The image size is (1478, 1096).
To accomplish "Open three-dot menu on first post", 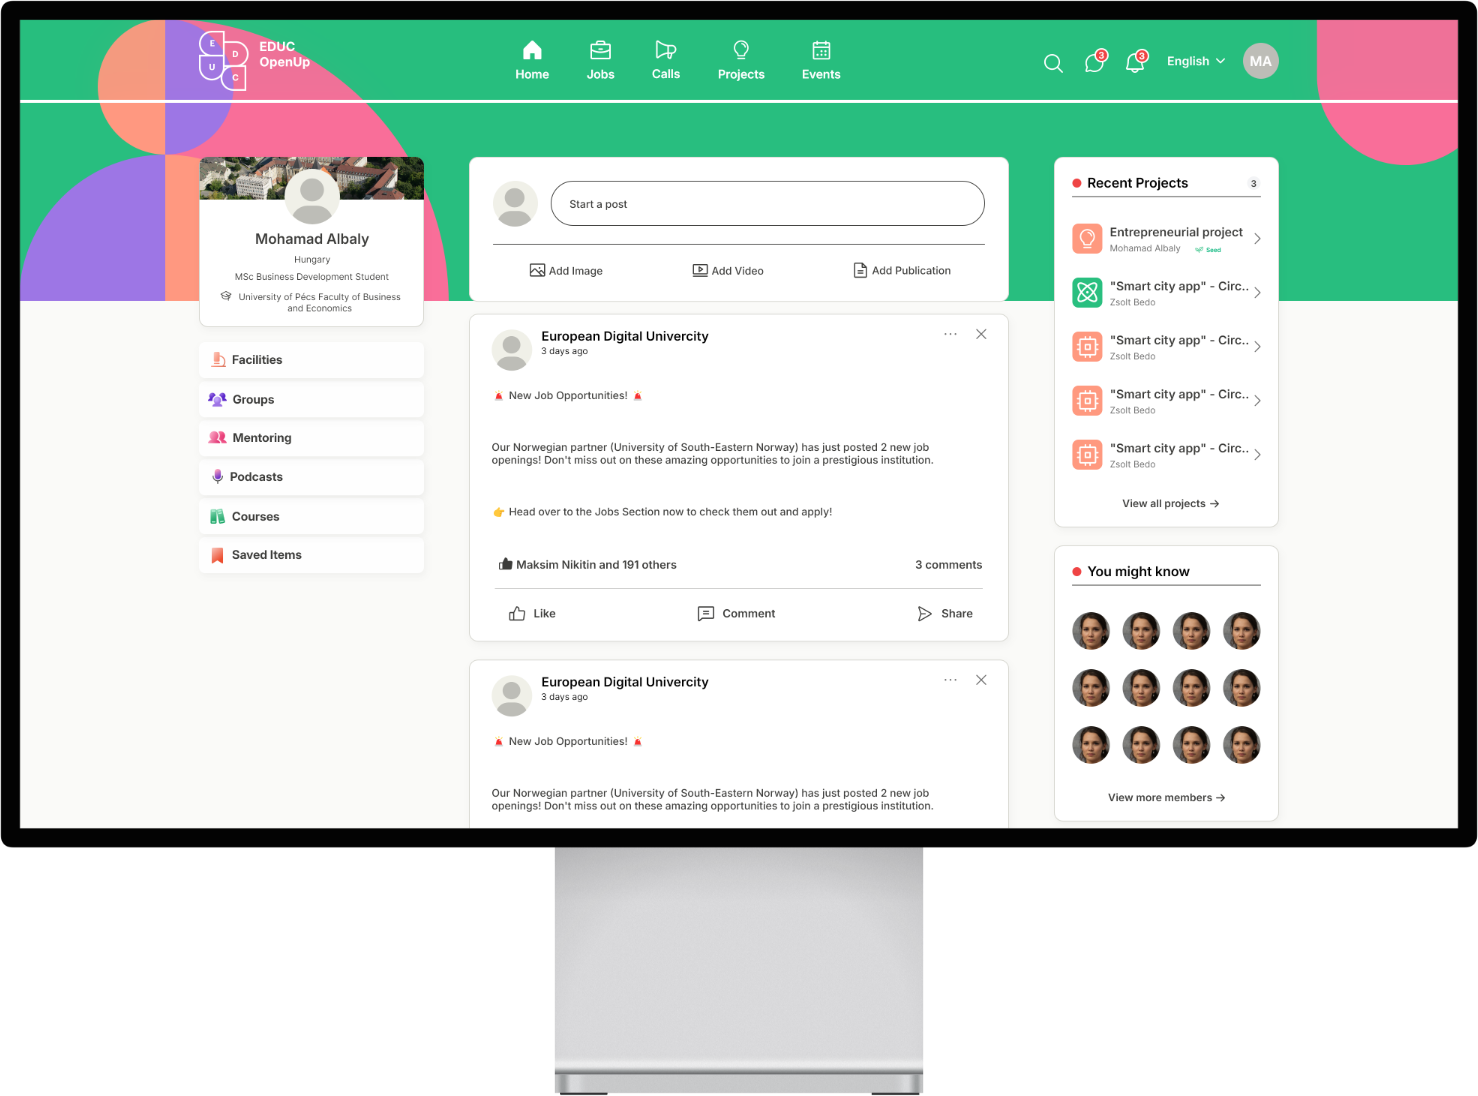I will coord(950,334).
